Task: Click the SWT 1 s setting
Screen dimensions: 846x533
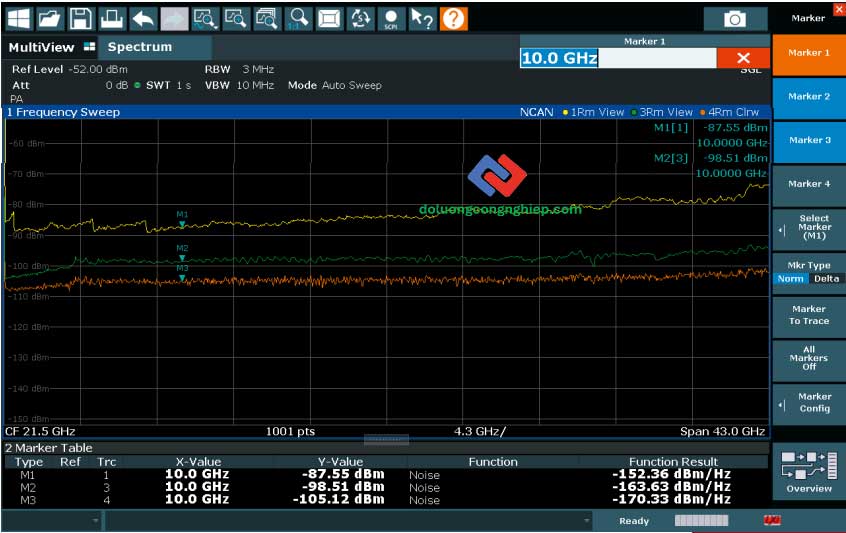Action: tap(168, 85)
